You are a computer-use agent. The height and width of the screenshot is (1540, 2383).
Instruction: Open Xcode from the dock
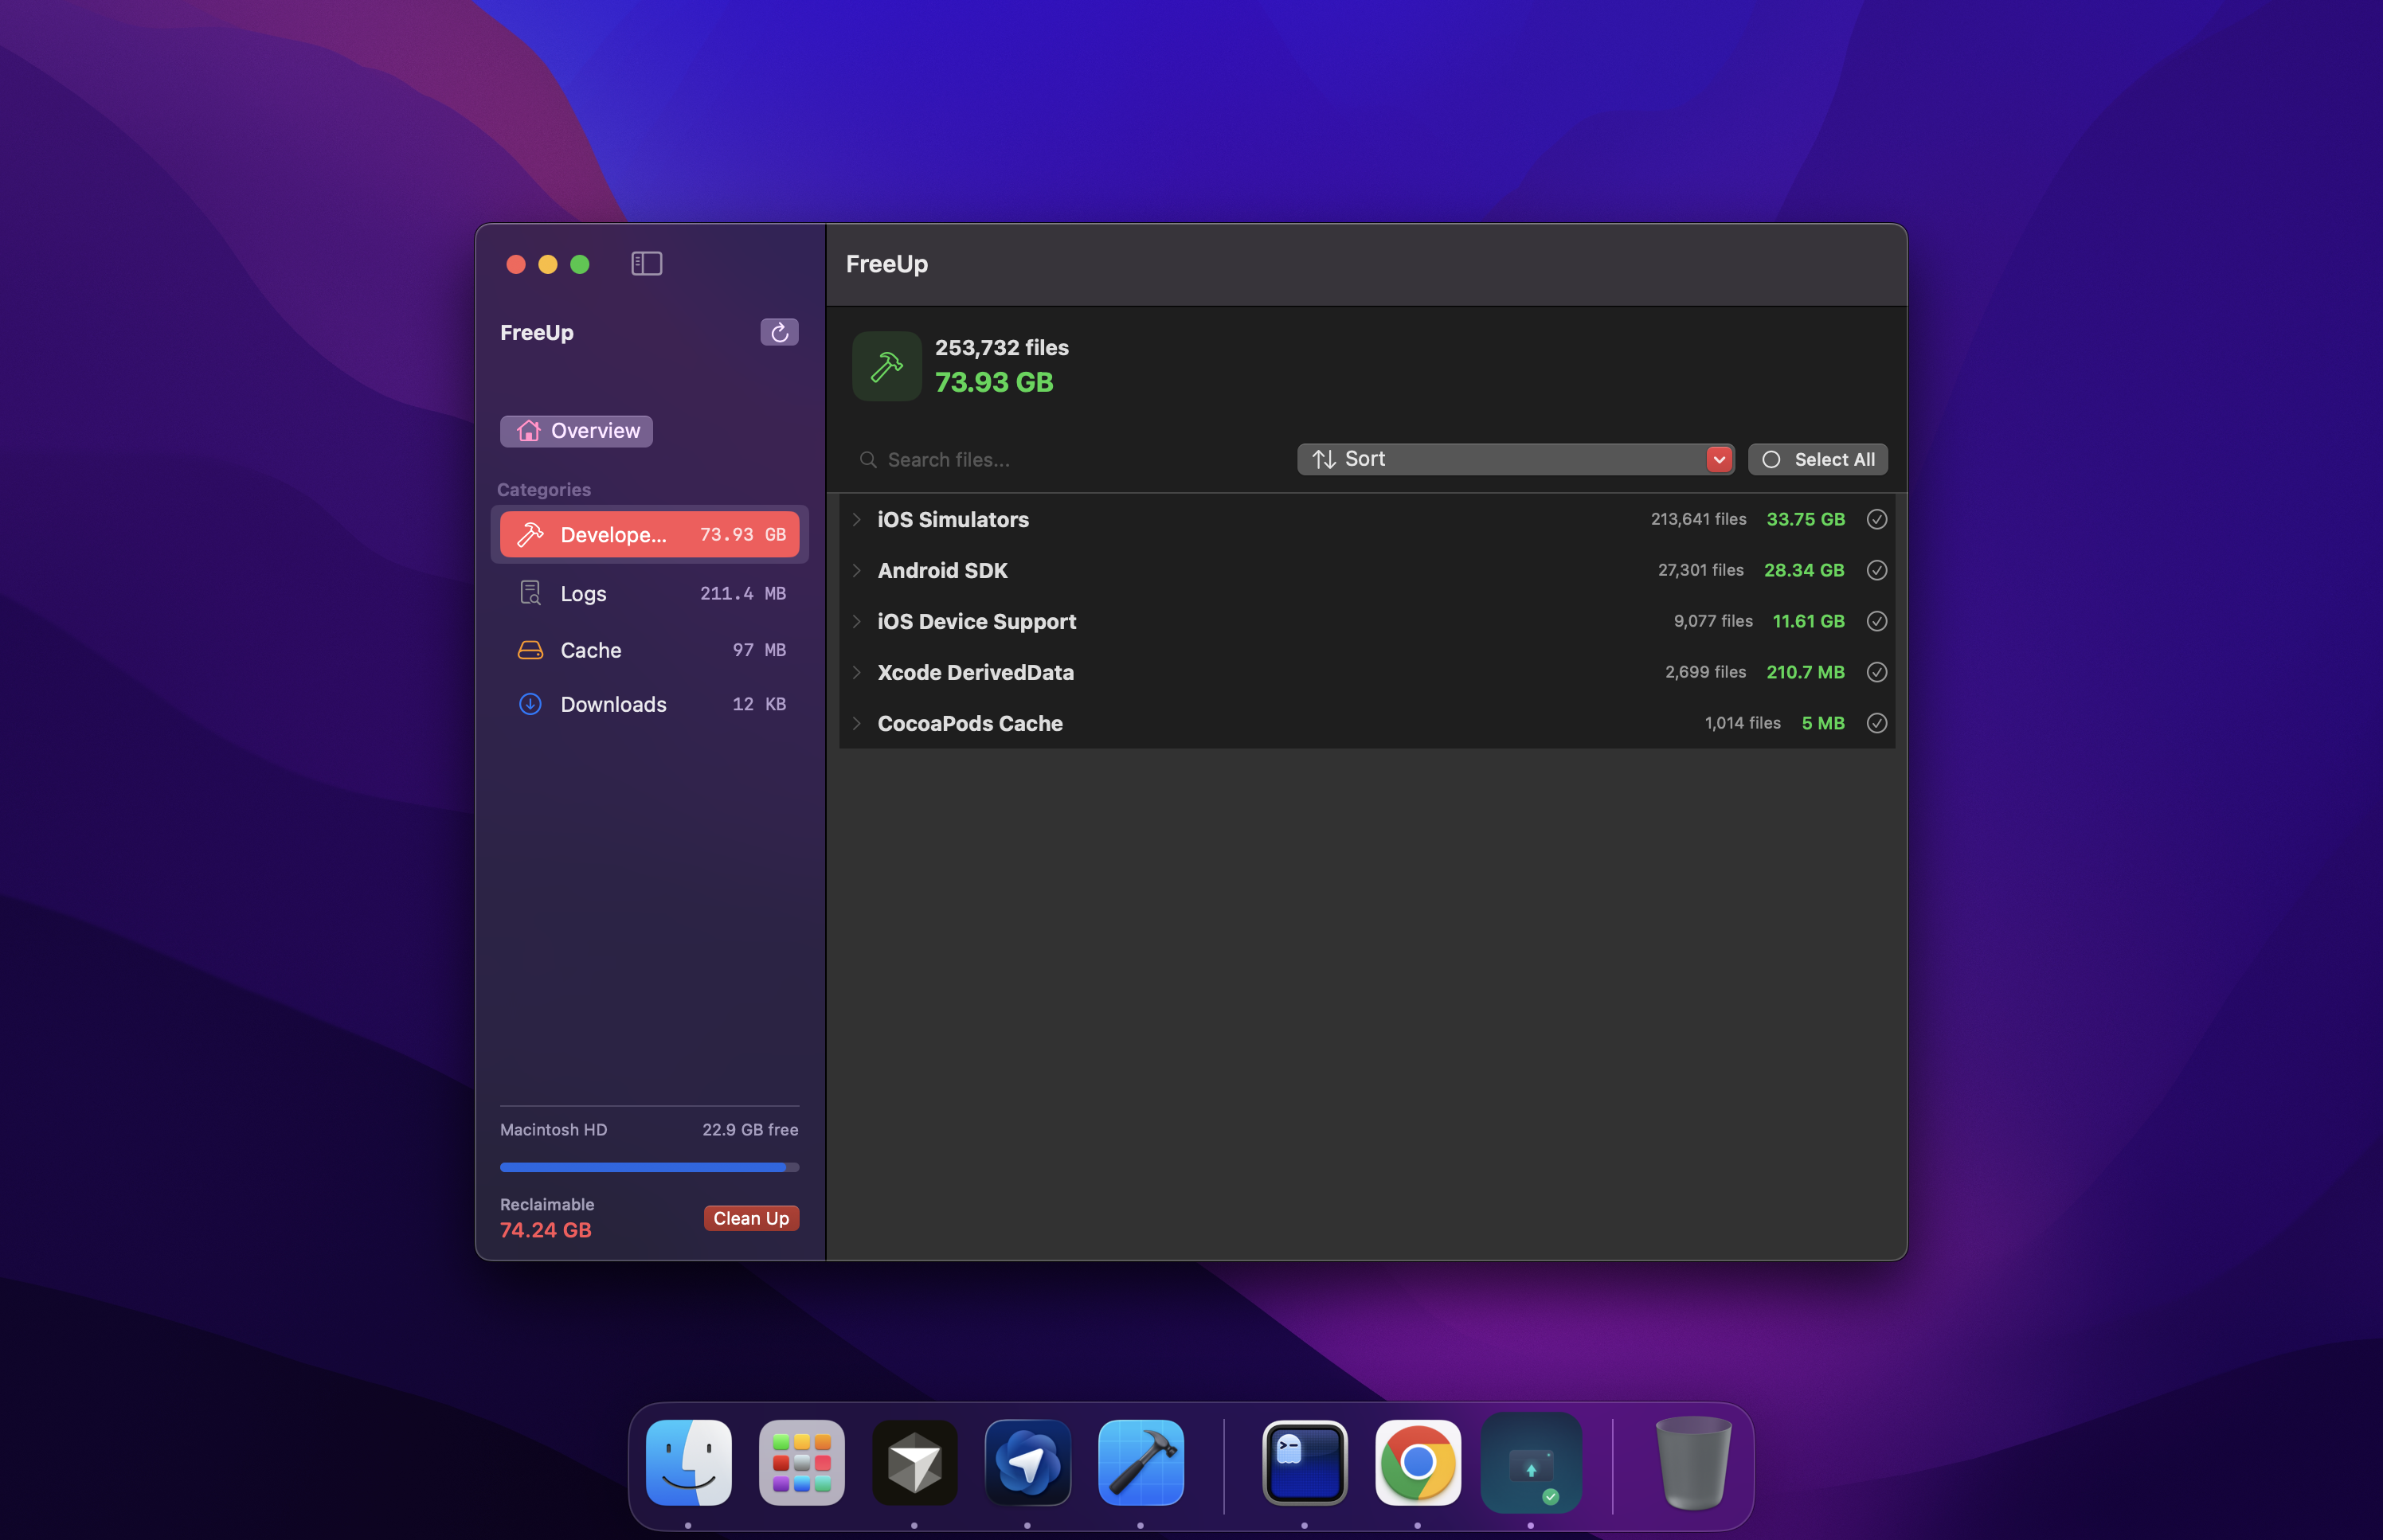[1140, 1462]
